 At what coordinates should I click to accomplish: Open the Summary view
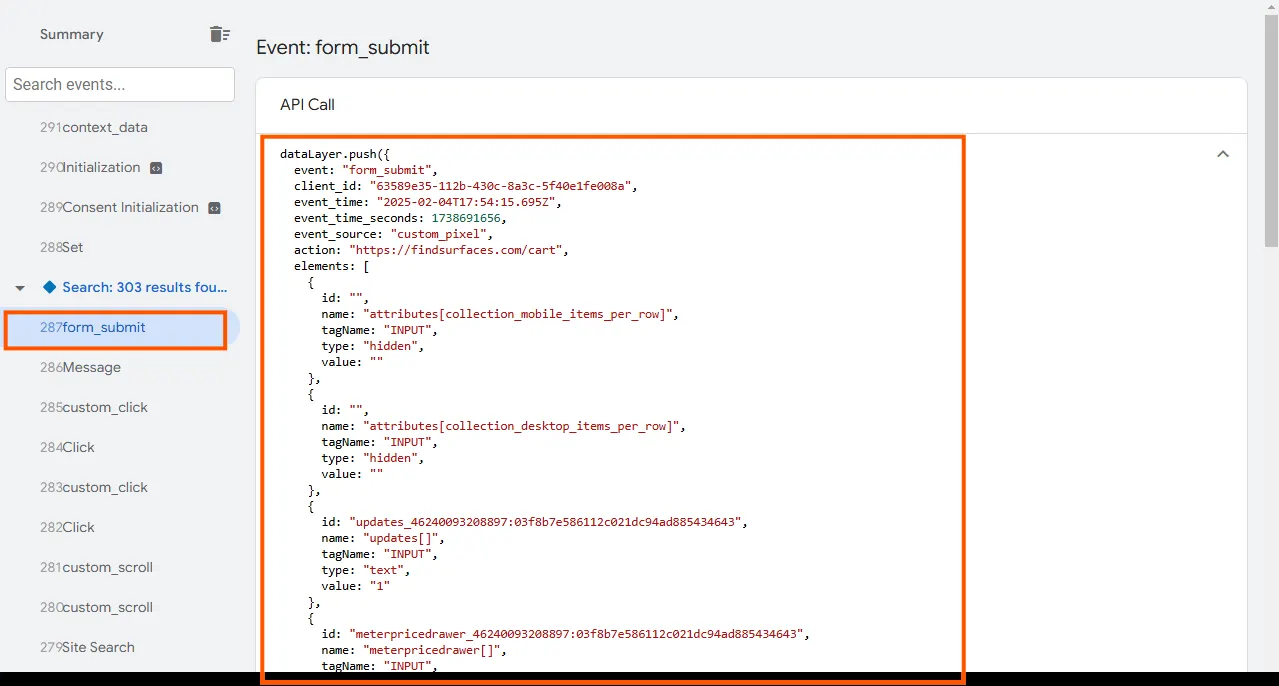tap(72, 34)
